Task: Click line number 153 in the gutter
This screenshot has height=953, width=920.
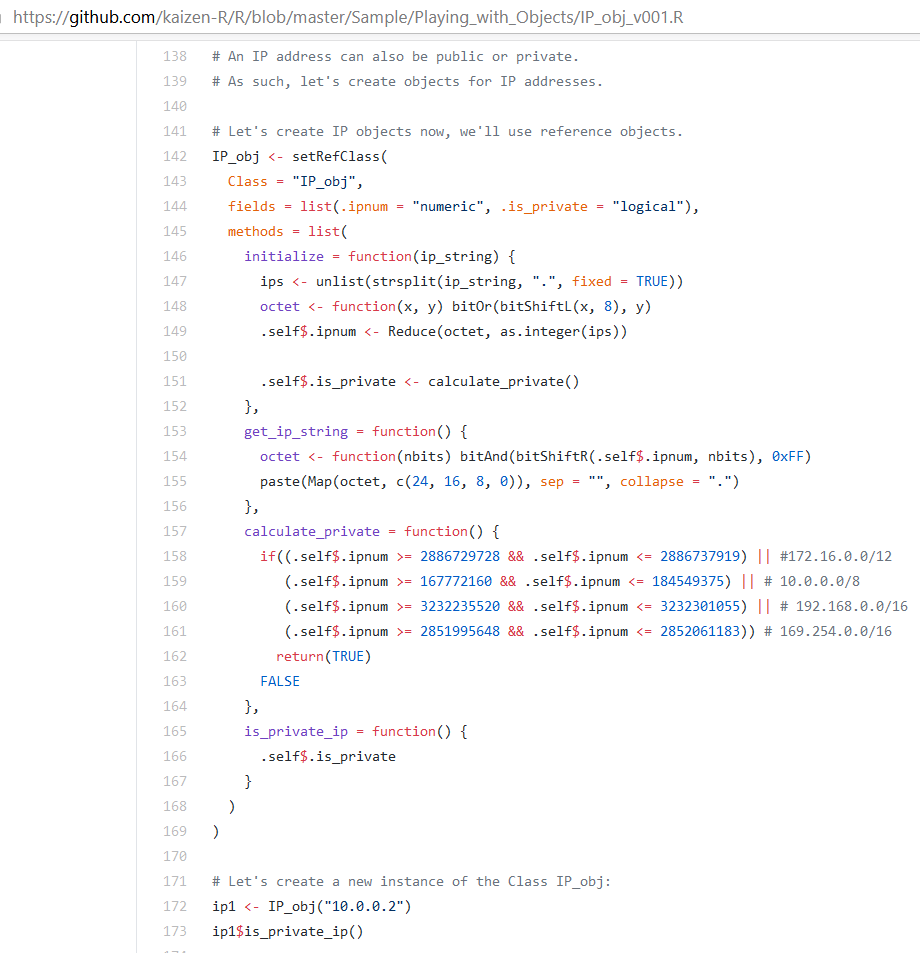Action: (x=175, y=431)
